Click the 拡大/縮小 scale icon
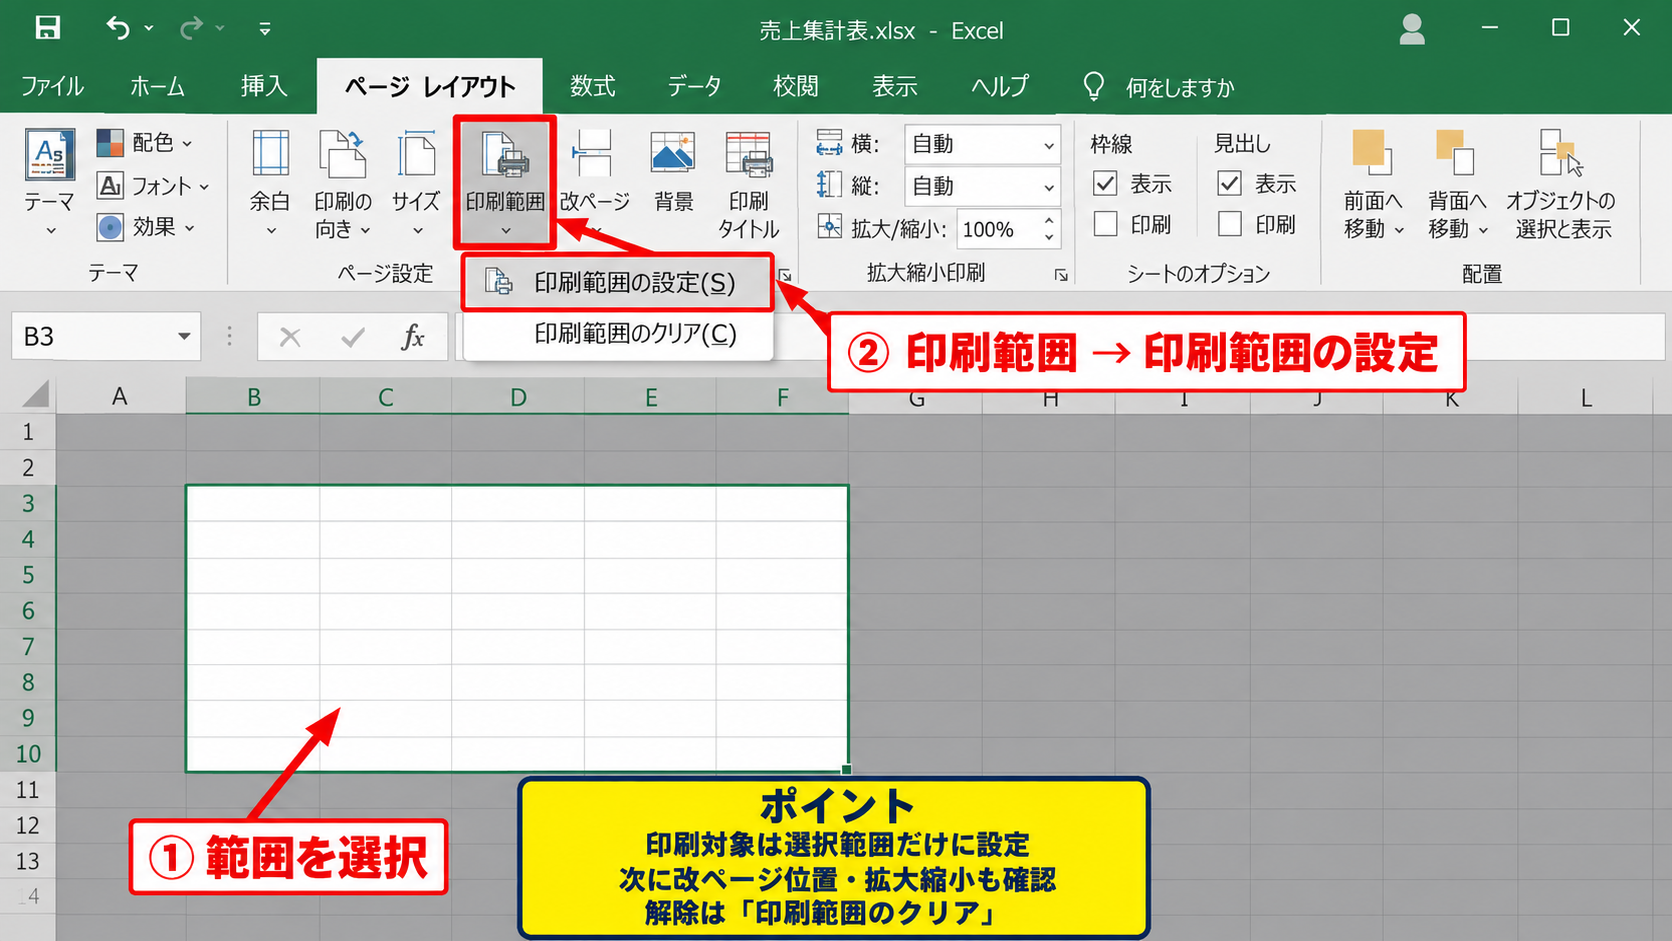Viewport: 1672px width, 941px height. point(829,227)
